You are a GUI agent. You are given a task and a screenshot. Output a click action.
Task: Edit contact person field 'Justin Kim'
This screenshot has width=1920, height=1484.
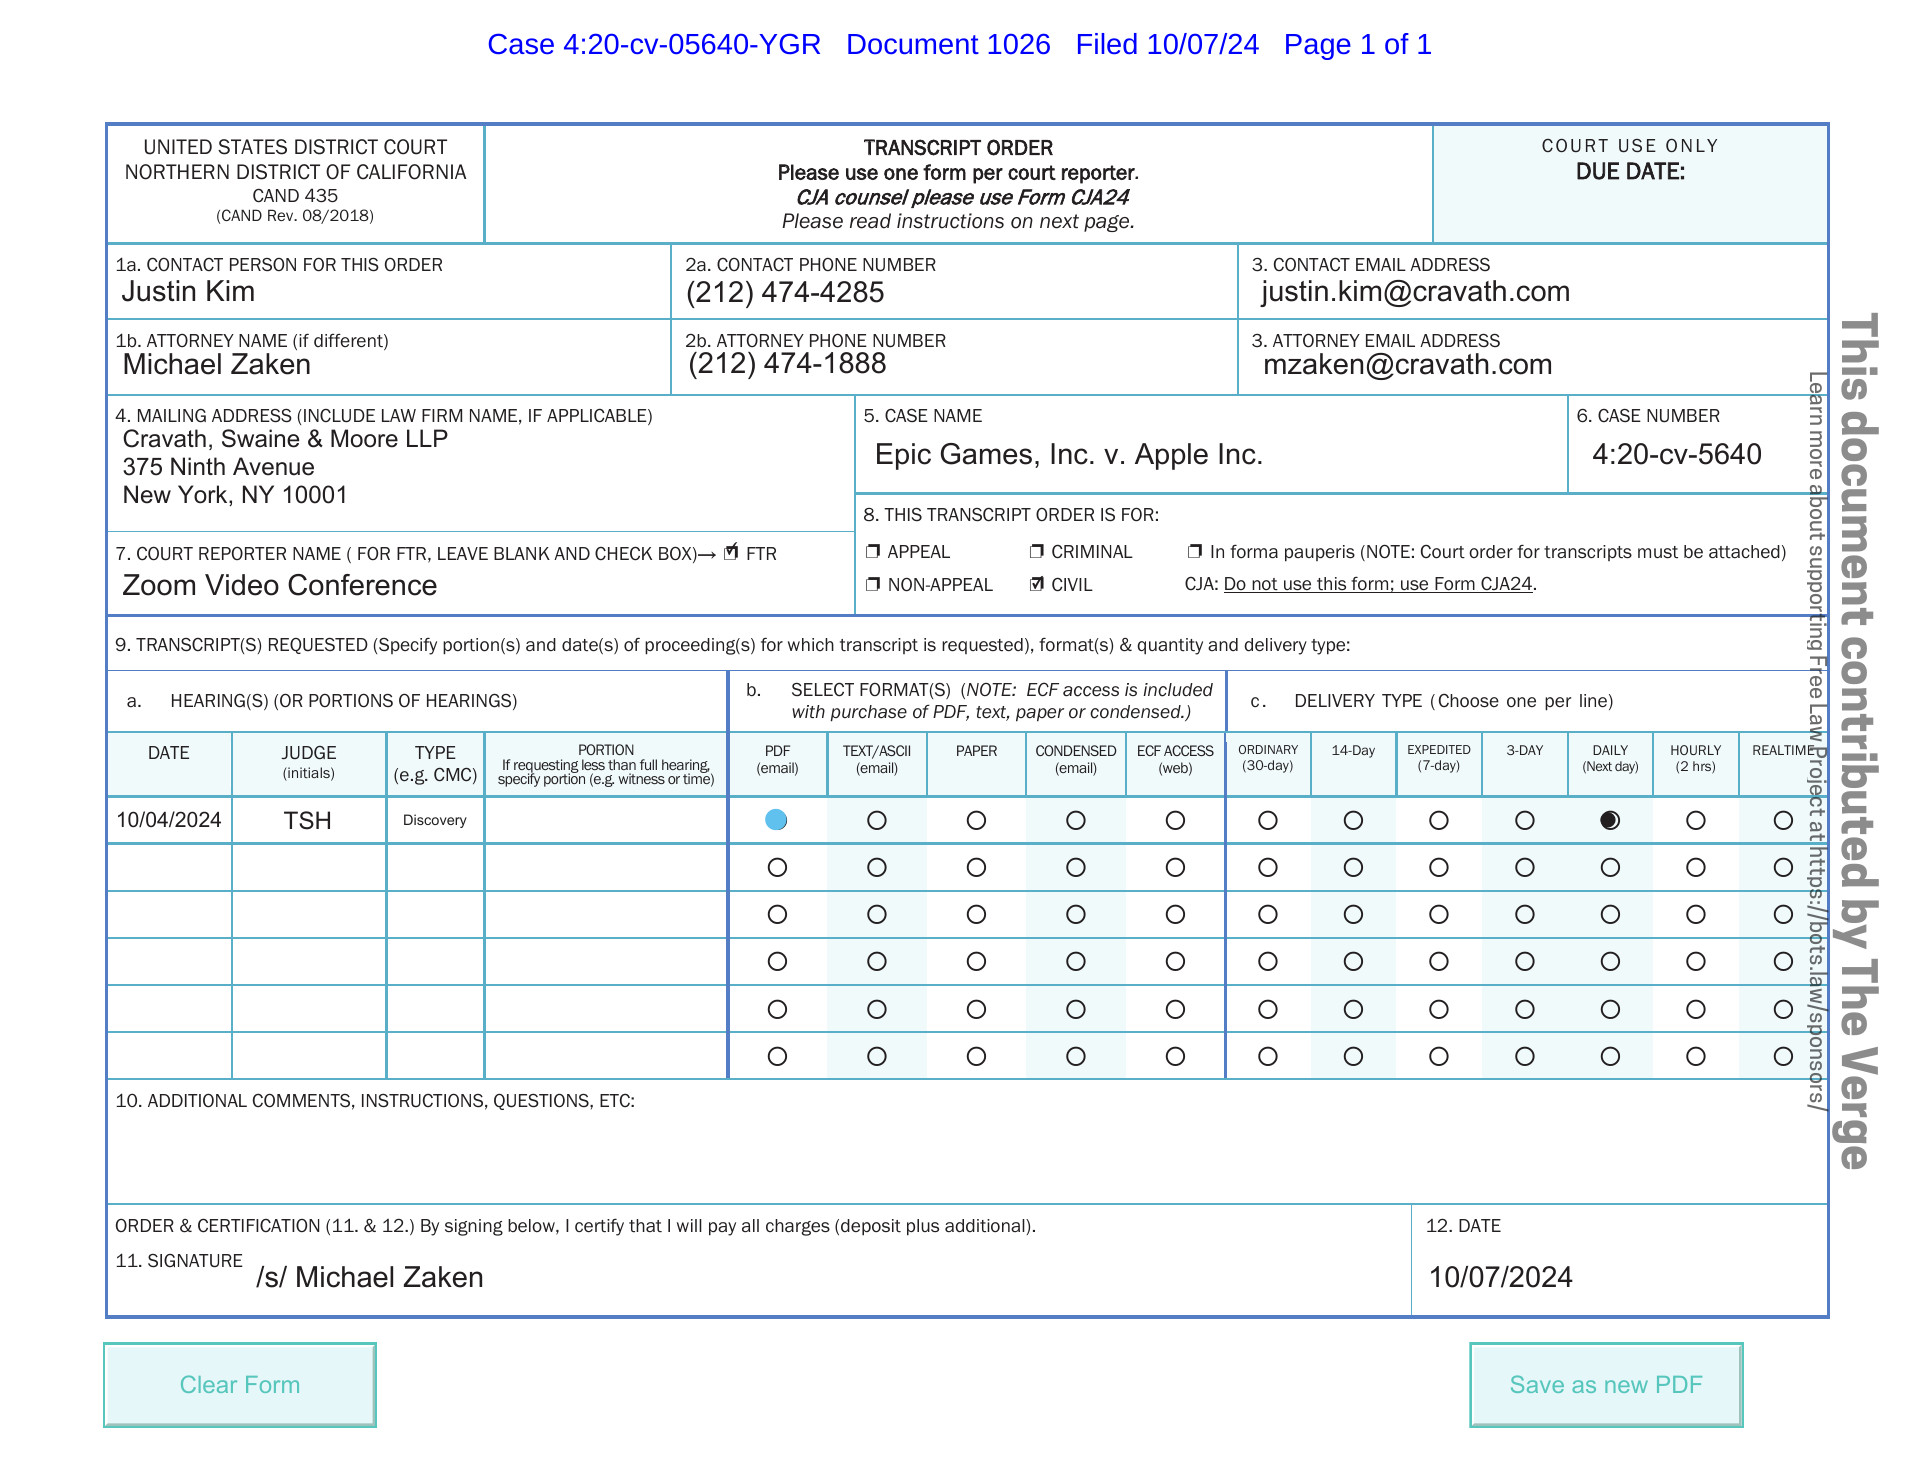click(x=390, y=292)
